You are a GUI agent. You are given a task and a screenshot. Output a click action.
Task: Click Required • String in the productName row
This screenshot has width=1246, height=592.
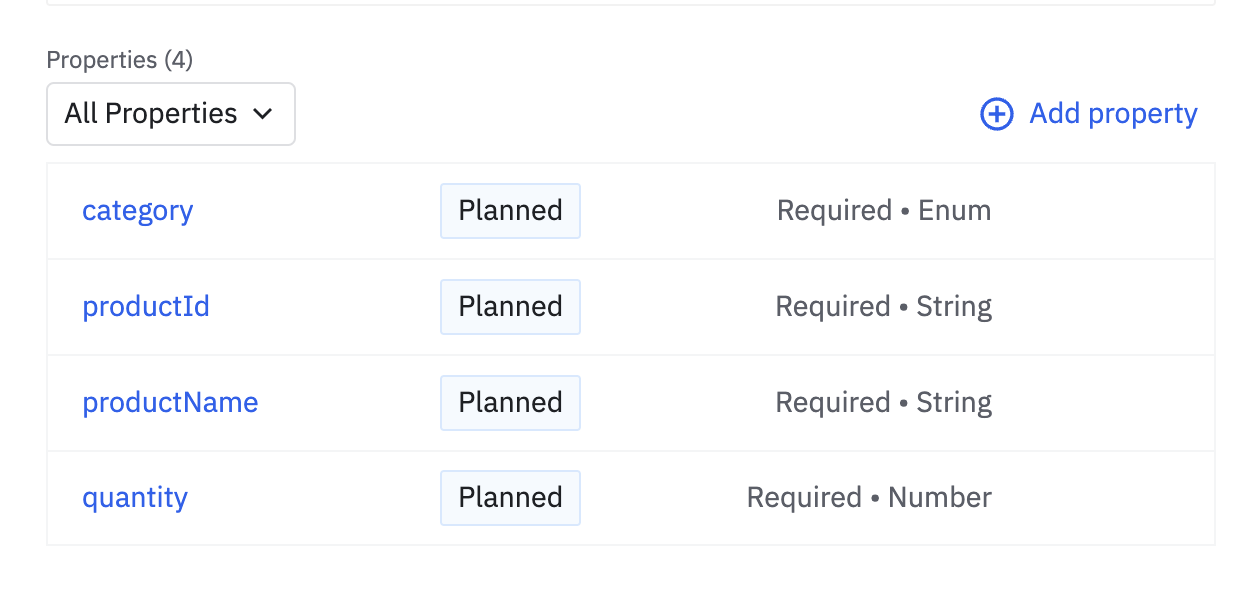point(884,402)
